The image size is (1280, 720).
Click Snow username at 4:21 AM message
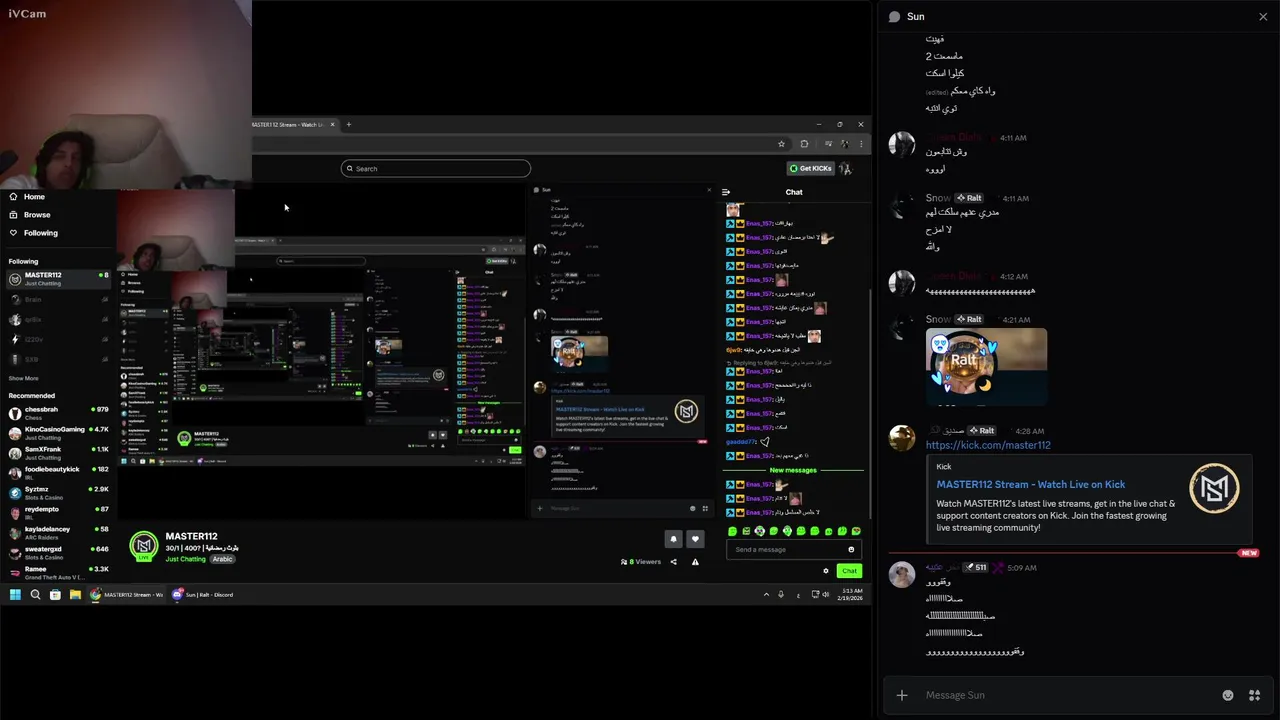(938, 319)
